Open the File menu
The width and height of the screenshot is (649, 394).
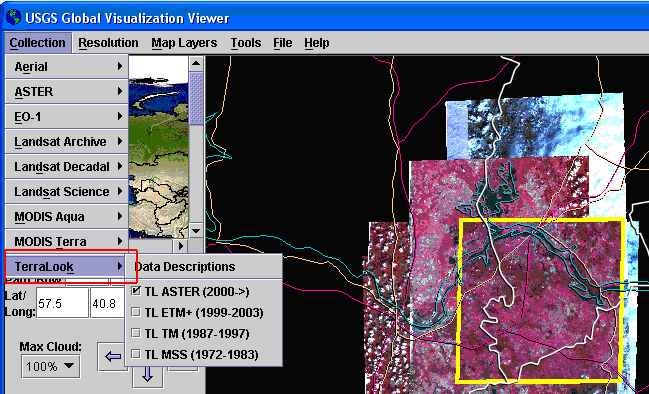pos(283,43)
